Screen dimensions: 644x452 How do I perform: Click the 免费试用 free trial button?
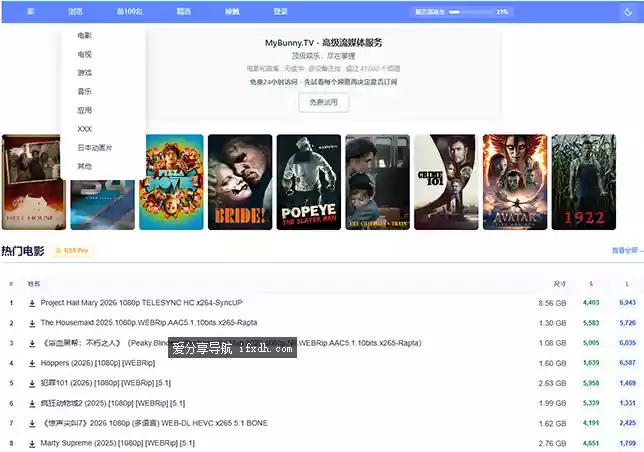tap(324, 102)
